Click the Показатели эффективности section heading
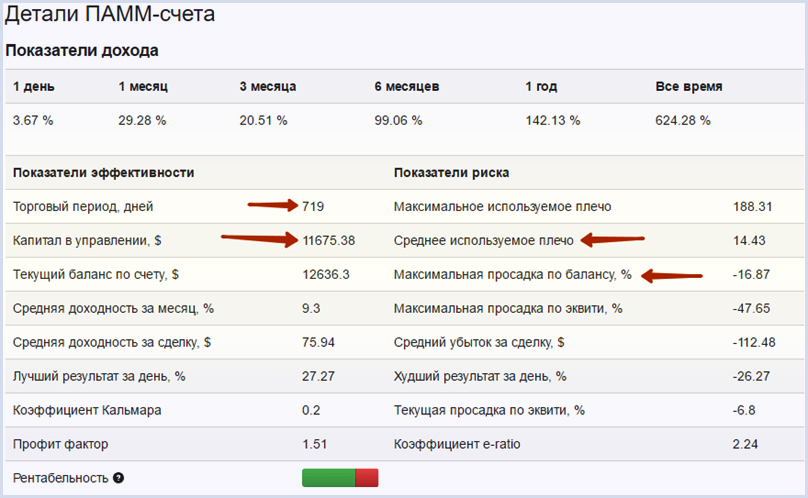The height and width of the screenshot is (498, 808). pyautogui.click(x=103, y=173)
